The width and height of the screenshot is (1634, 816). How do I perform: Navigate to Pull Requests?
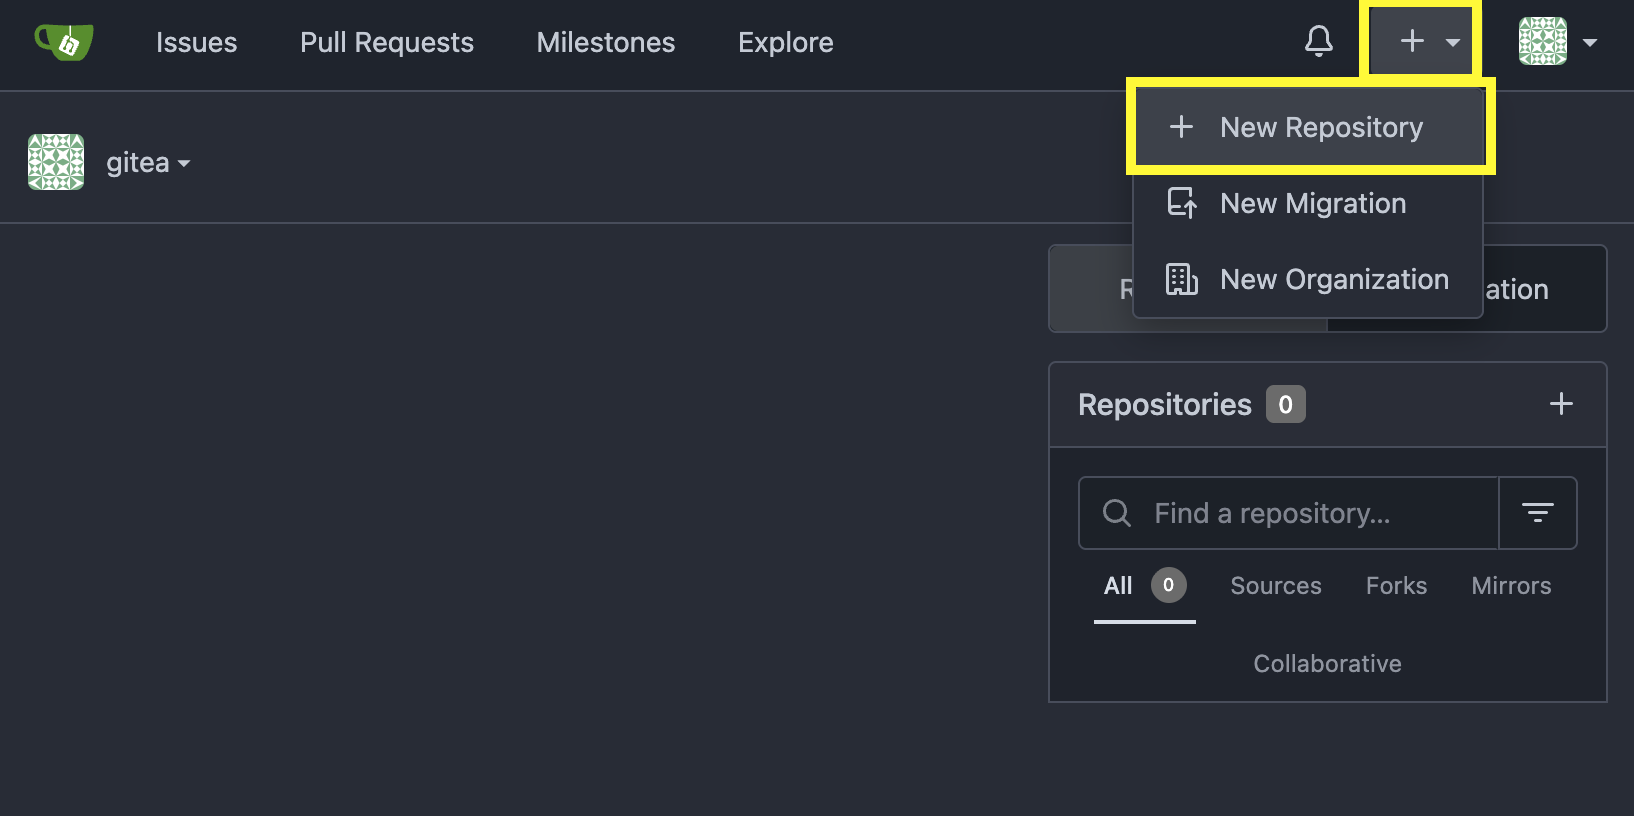pos(386,42)
